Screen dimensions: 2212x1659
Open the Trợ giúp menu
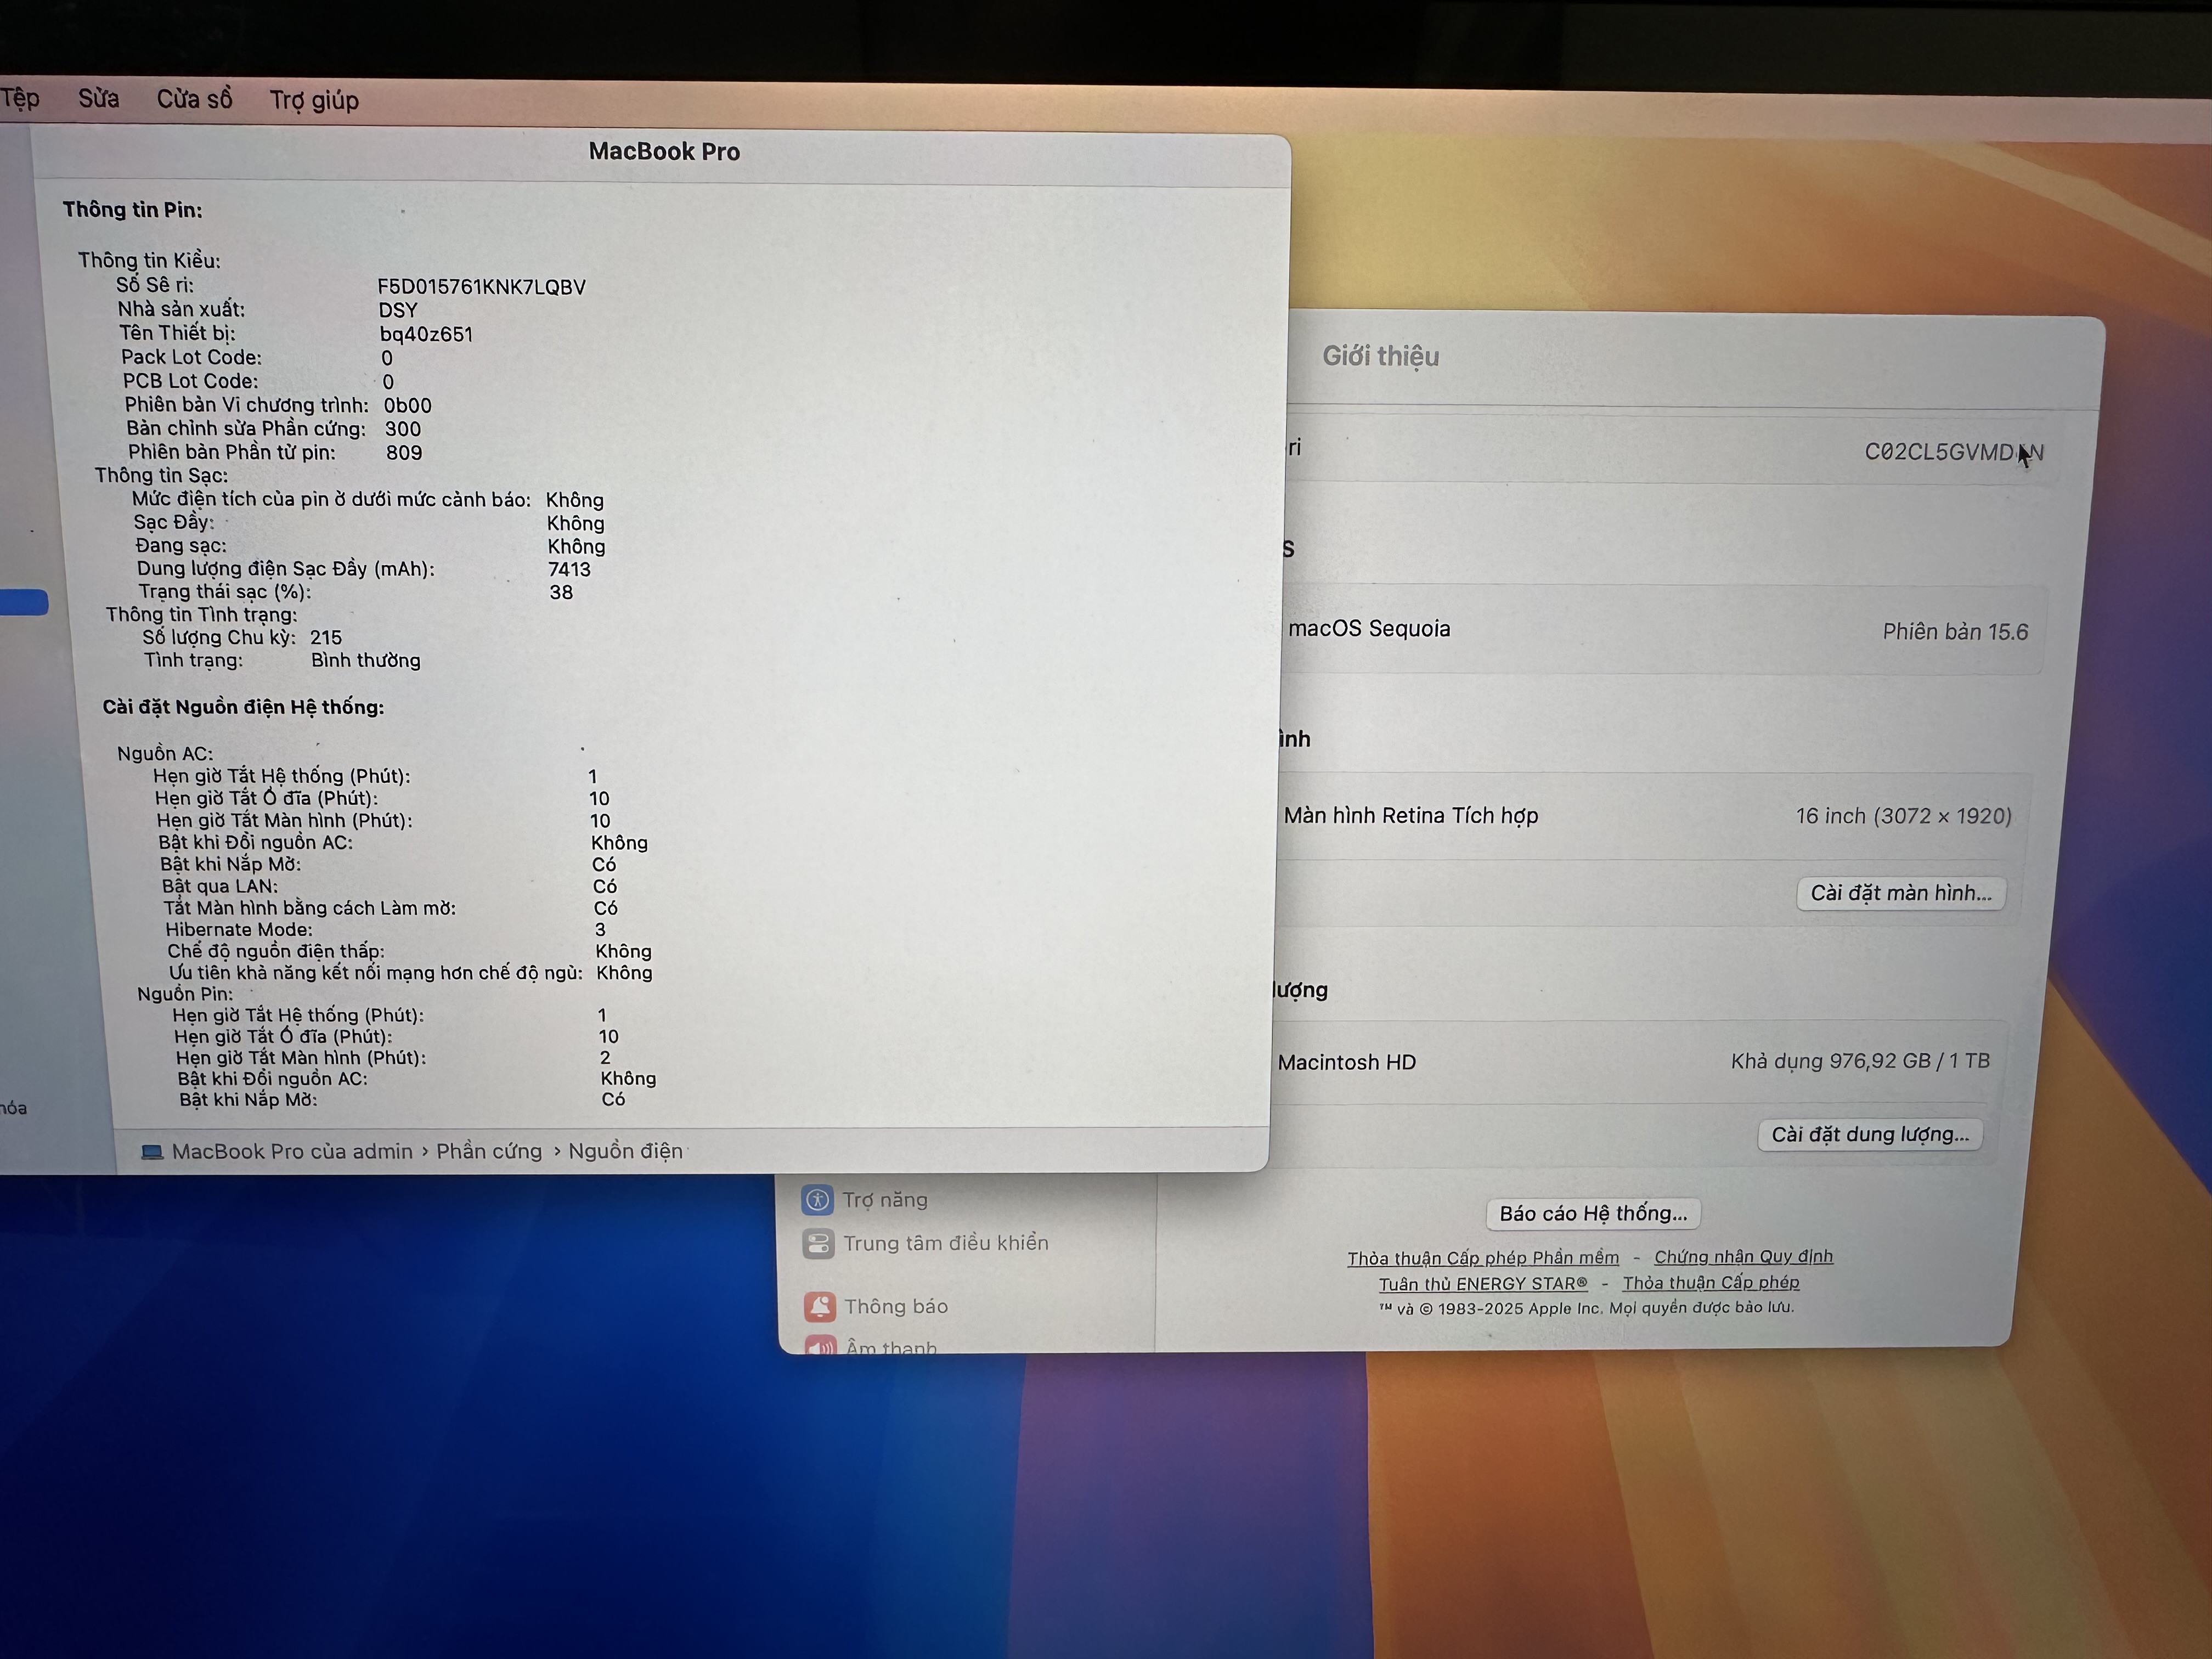tap(314, 100)
